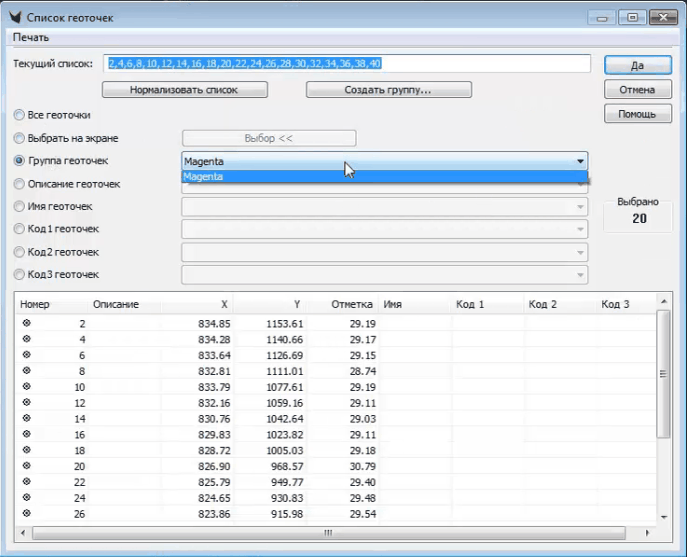This screenshot has height=557, width=687.
Task: Click the 'Создать группу...' button
Action: [x=388, y=90]
